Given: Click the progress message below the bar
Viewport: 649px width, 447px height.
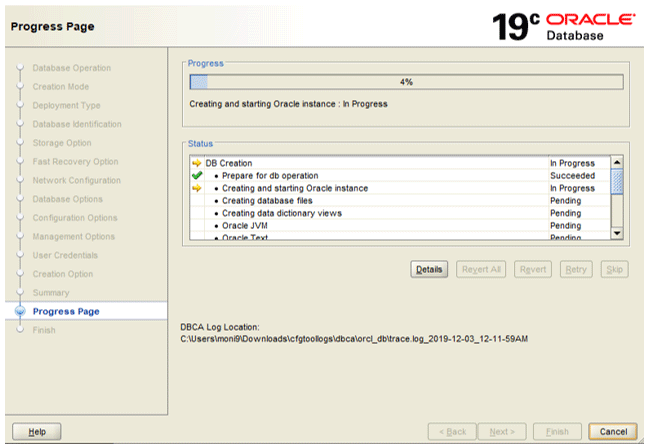Looking at the screenshot, I should pos(288,104).
